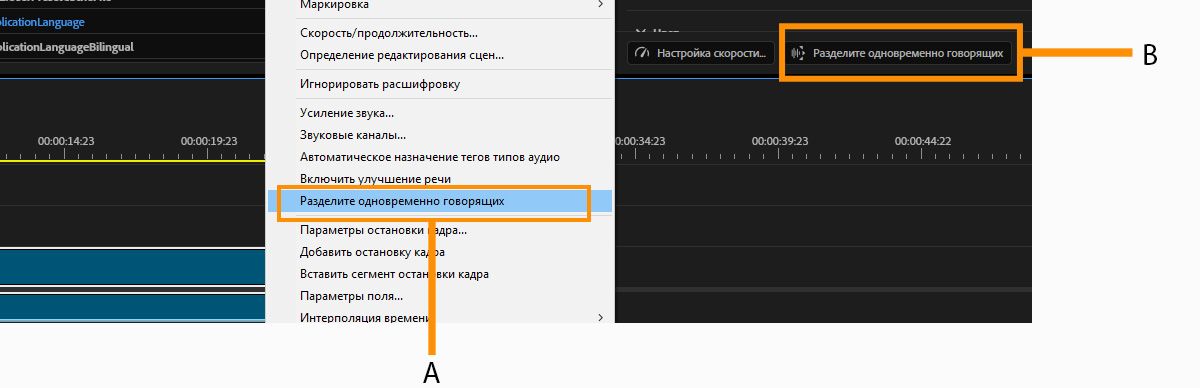Image resolution: width=1200 pixels, height=388 pixels.
Task: Select Автоматическое назначение тегов типов аудио
Action: coord(440,157)
